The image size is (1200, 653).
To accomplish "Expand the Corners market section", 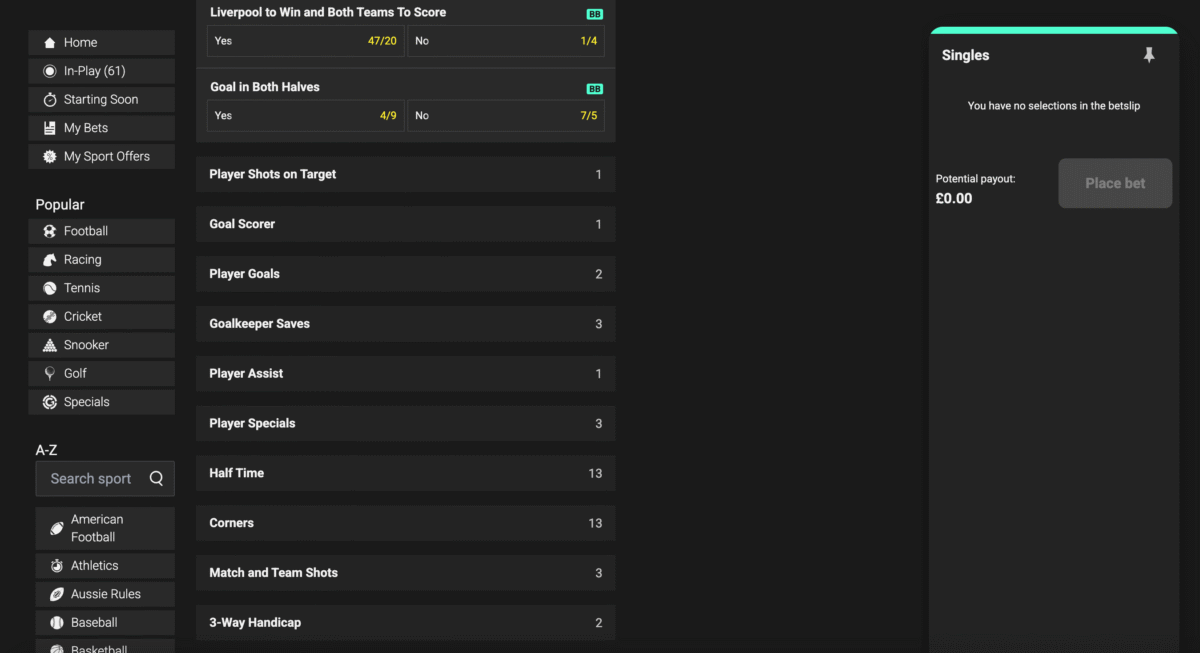I will pyautogui.click(x=405, y=523).
